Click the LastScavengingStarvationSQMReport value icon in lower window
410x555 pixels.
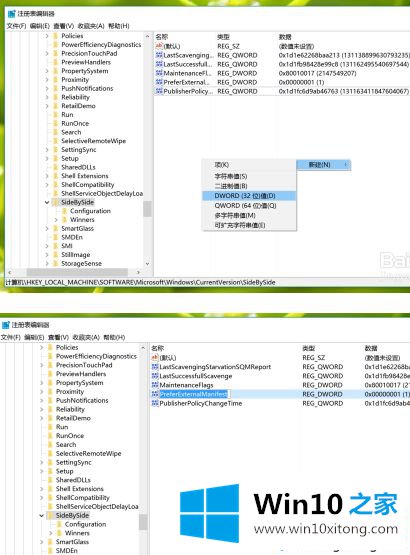(x=155, y=367)
